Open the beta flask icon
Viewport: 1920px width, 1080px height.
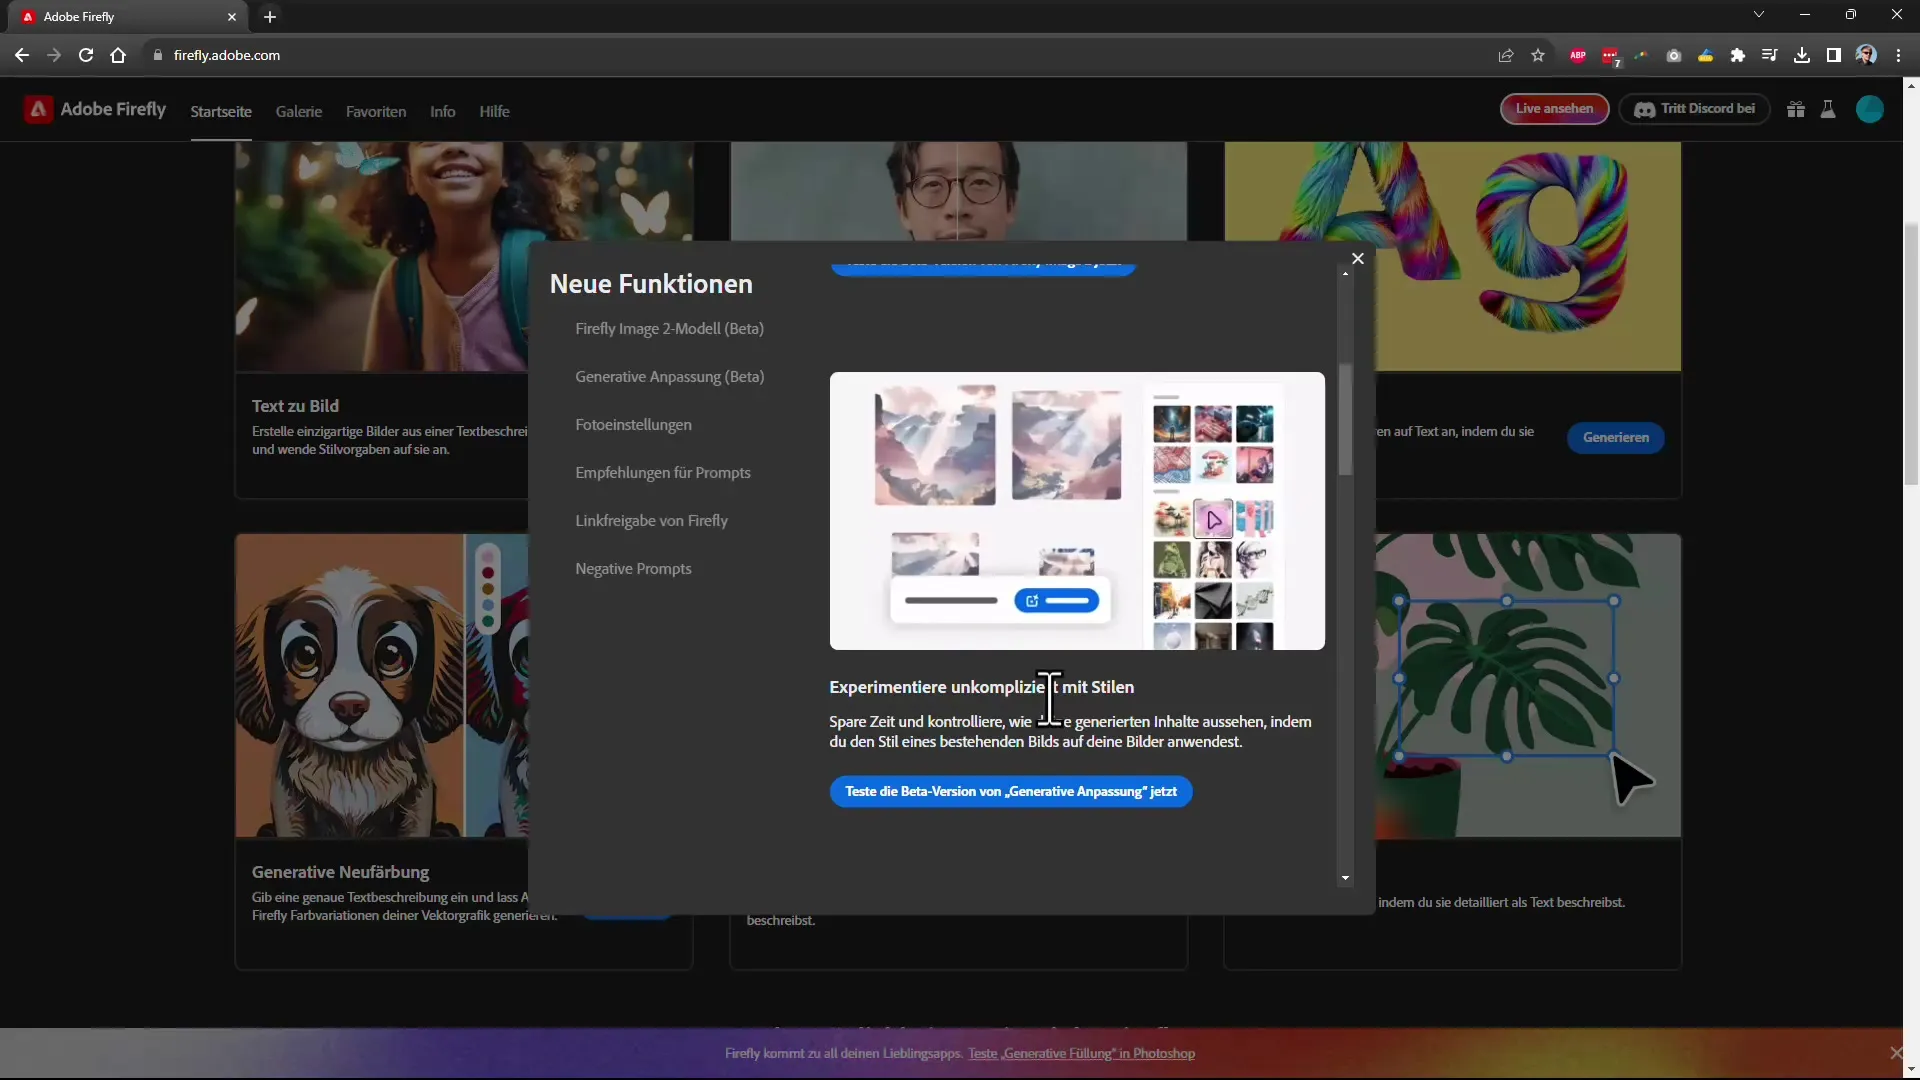tap(1828, 110)
